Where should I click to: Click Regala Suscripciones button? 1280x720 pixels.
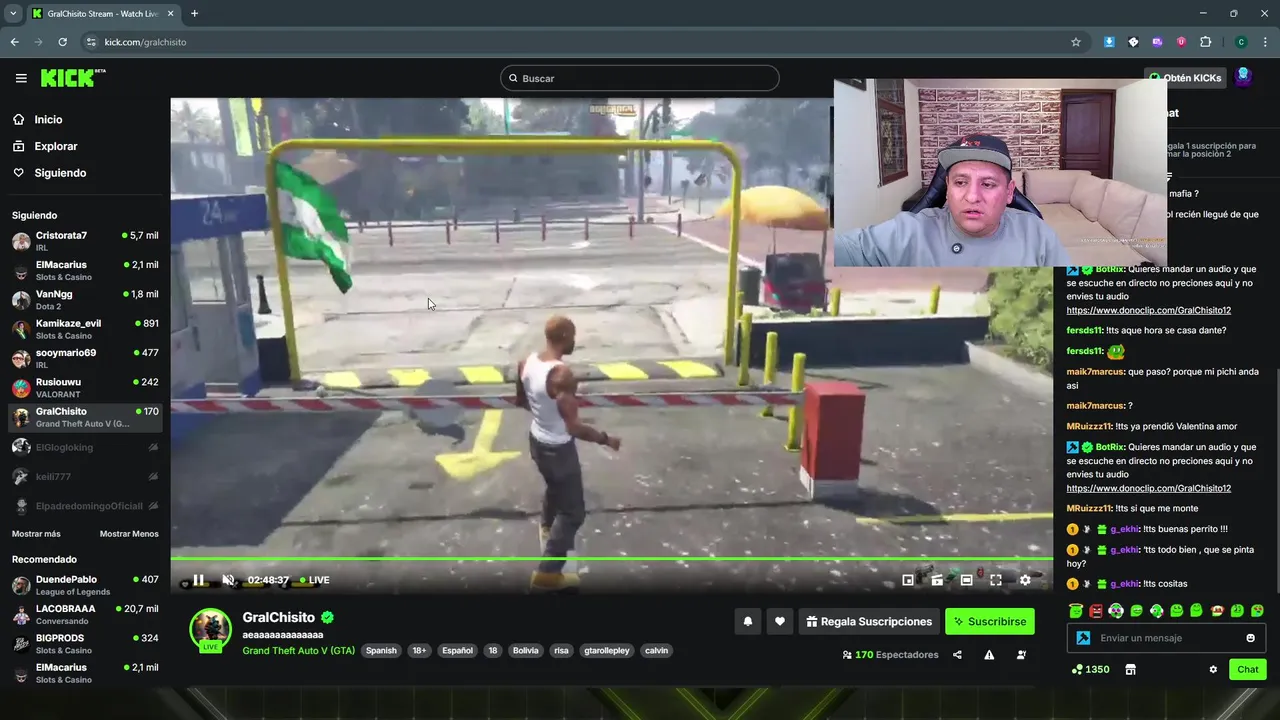869,622
